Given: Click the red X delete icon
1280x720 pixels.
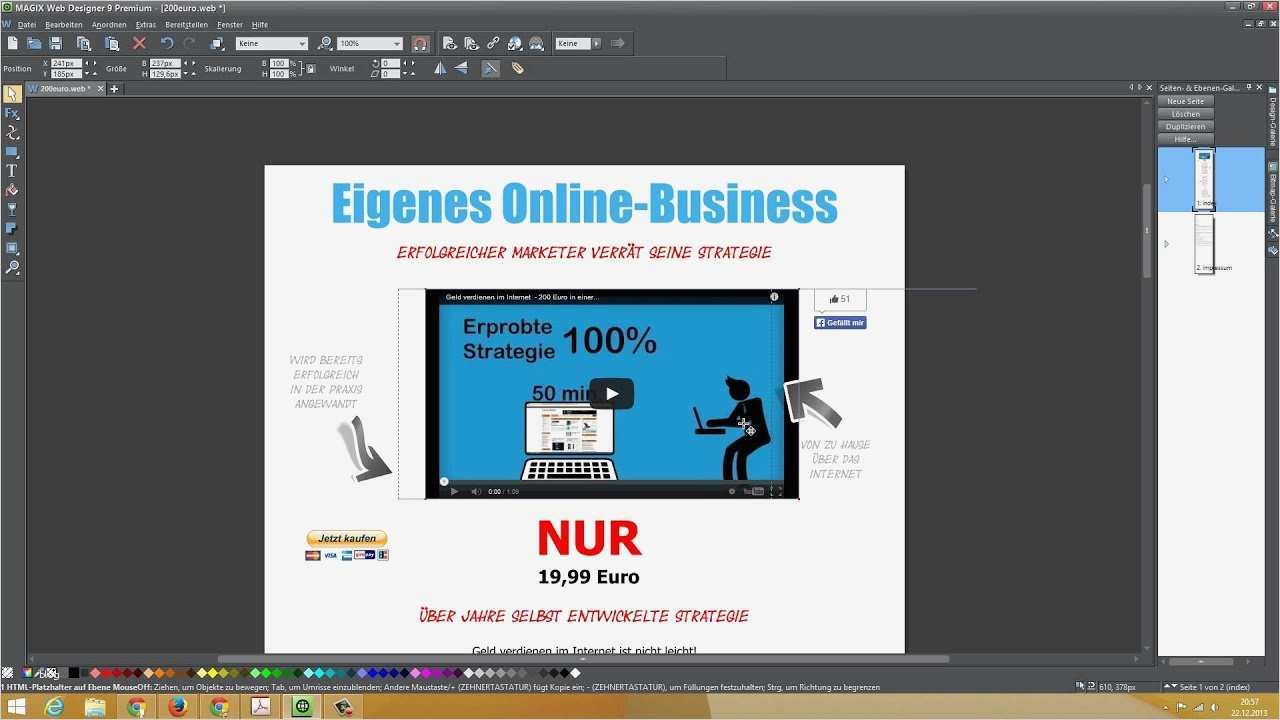Looking at the screenshot, I should pos(139,43).
